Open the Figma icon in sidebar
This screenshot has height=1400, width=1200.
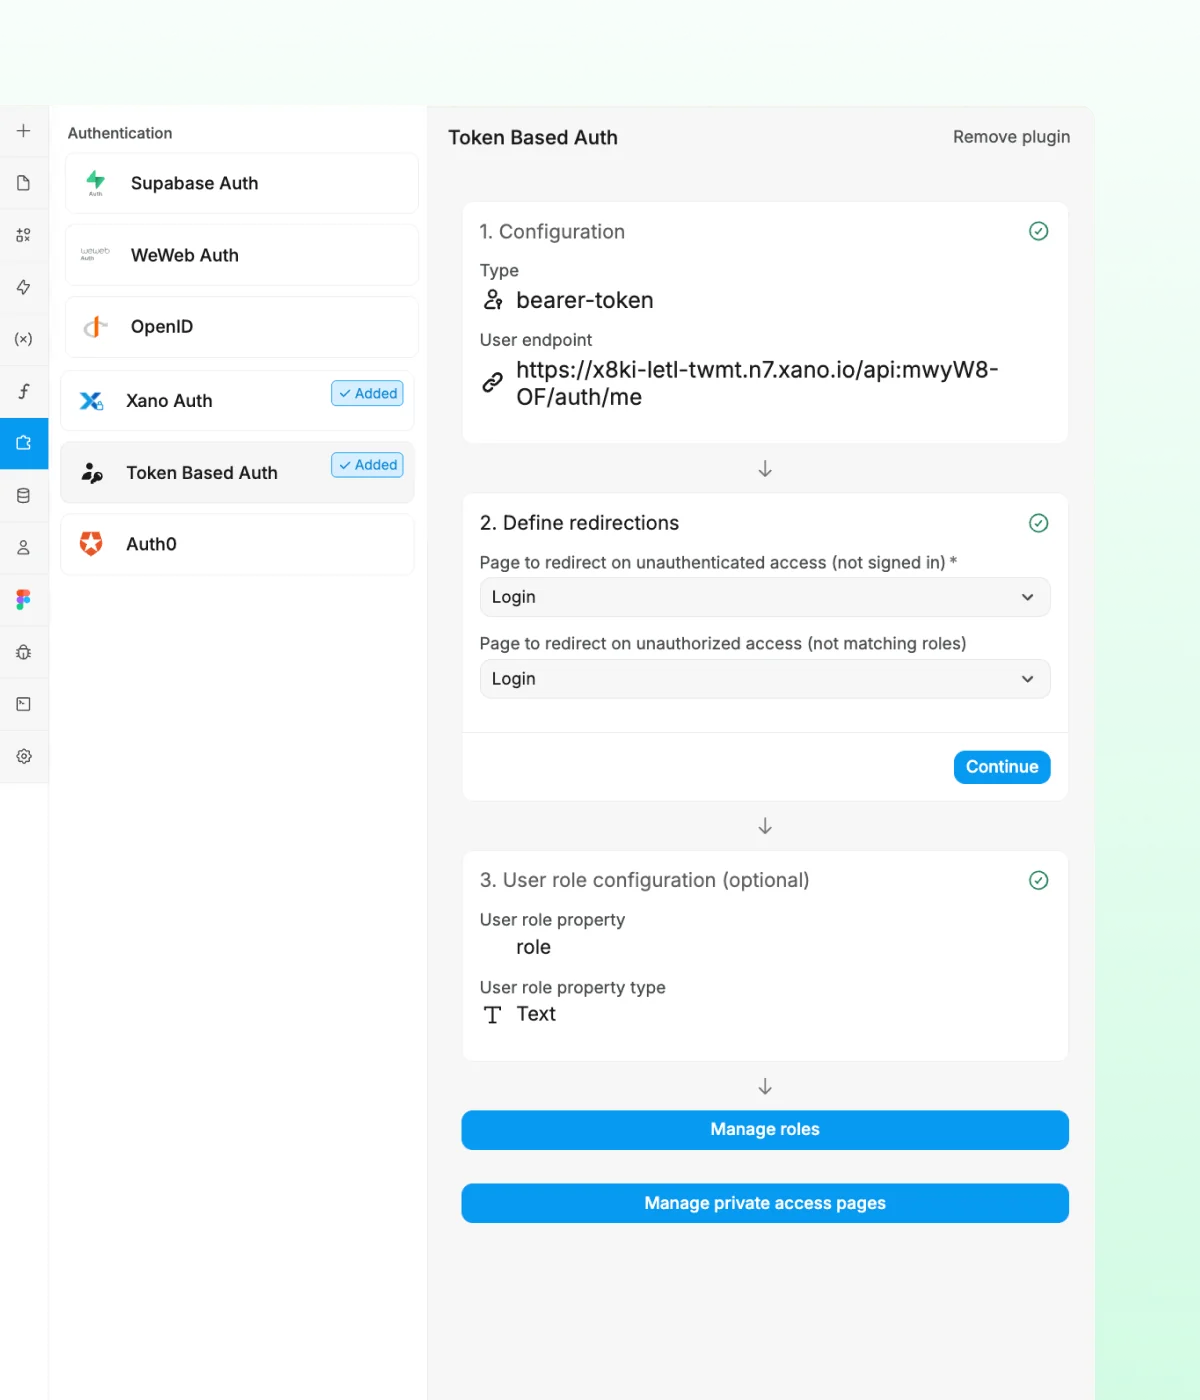(23, 600)
